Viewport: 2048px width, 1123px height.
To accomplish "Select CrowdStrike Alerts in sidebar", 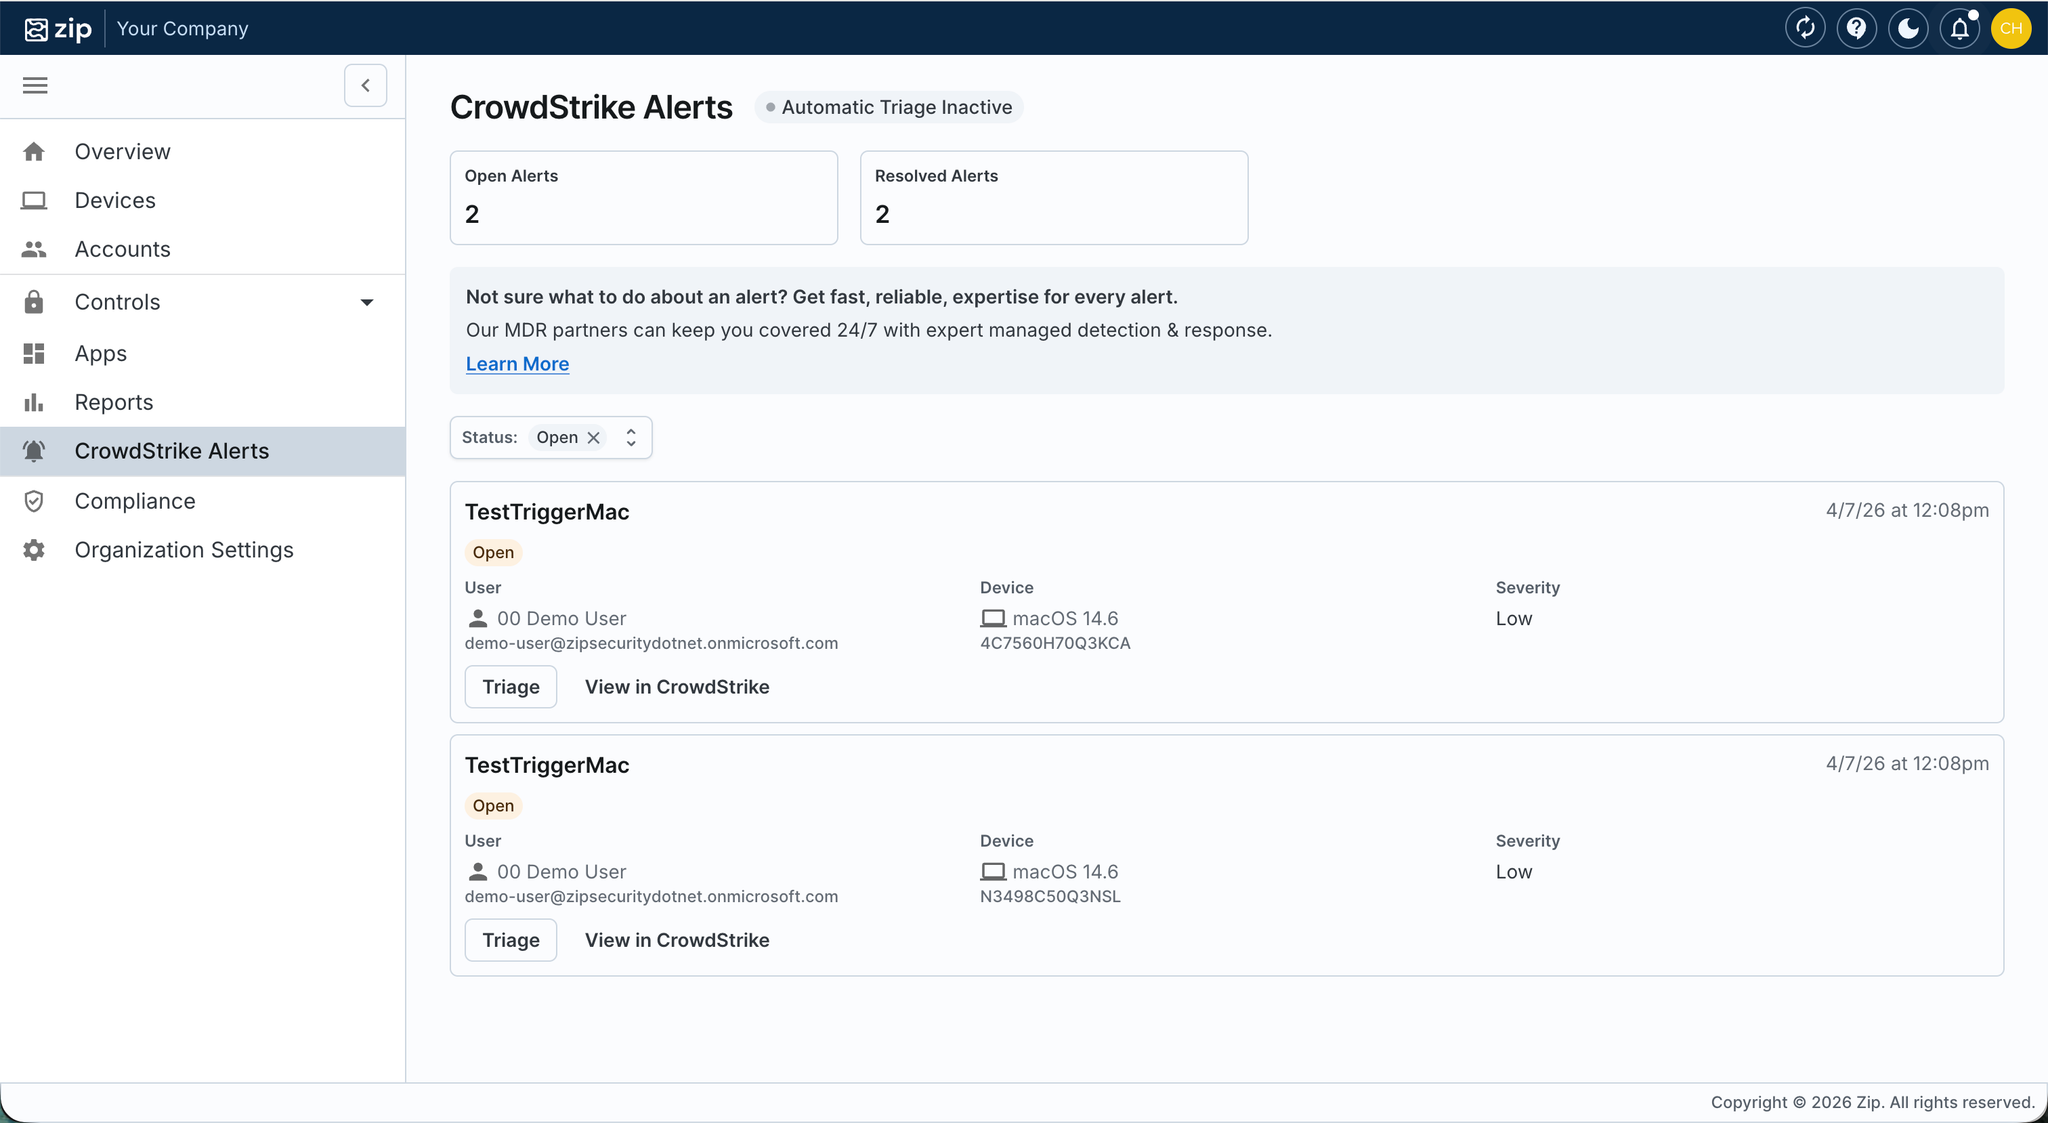I will pos(202,451).
